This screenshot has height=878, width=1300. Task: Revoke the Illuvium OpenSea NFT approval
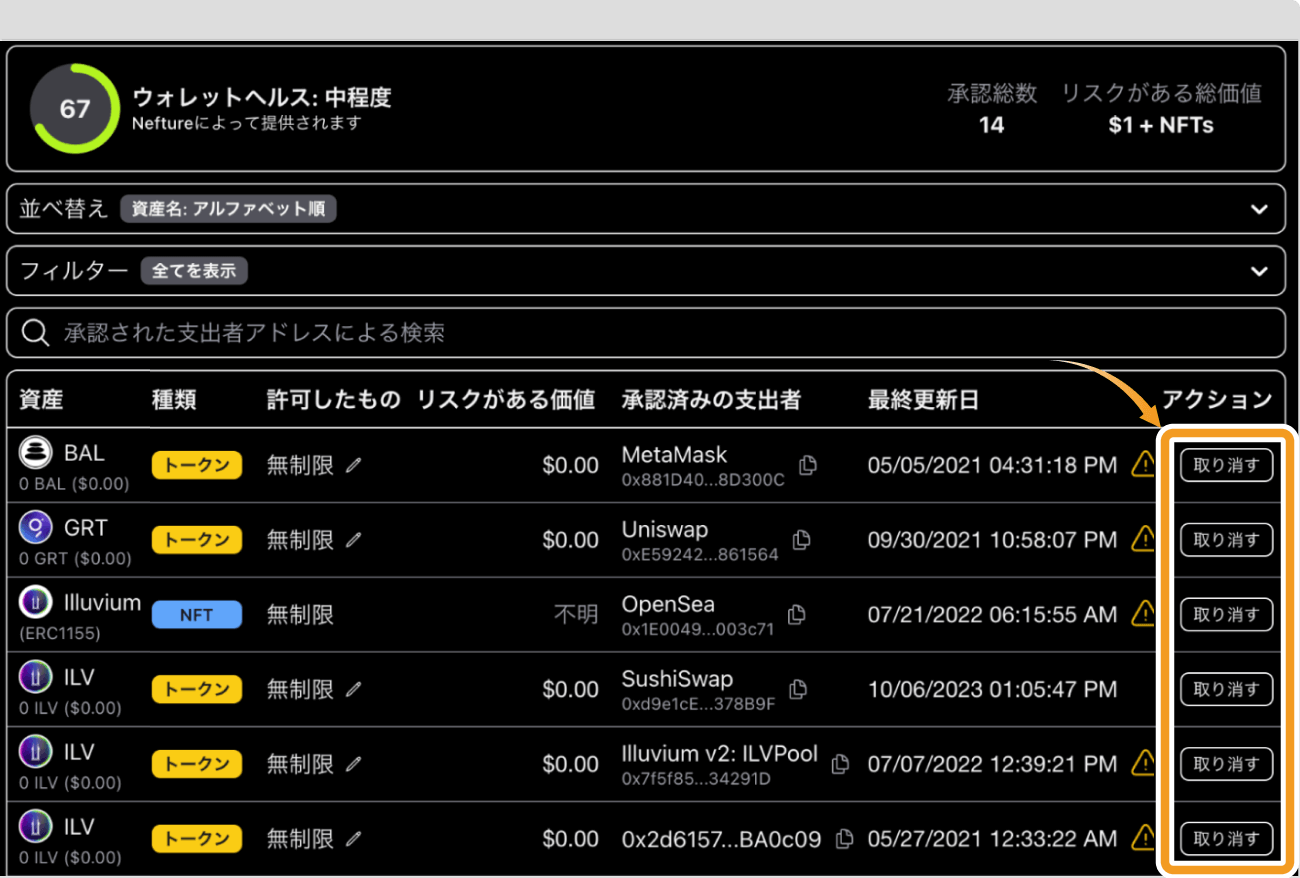1226,614
